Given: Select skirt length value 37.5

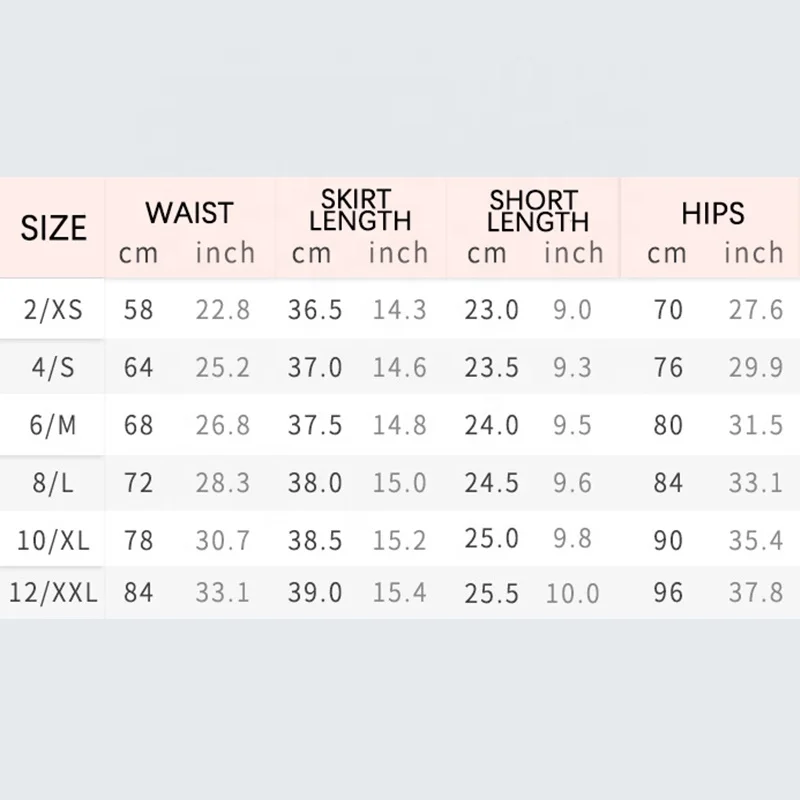Looking at the screenshot, I should pos(315,425).
